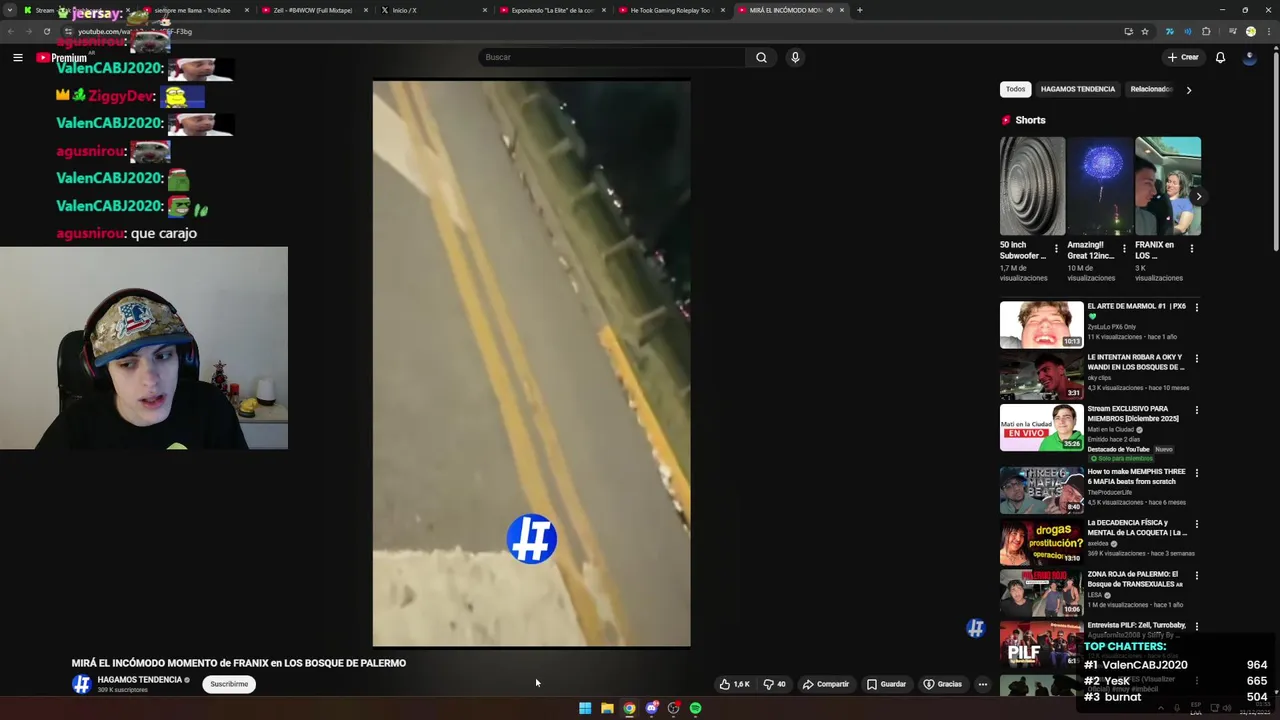
Task: Mute the playing MIRÁ EL INCÓMODO tab
Action: tap(829, 10)
